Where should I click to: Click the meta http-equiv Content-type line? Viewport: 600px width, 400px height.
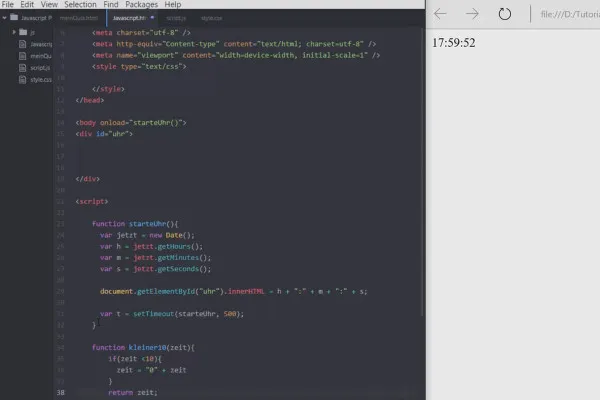(234, 44)
